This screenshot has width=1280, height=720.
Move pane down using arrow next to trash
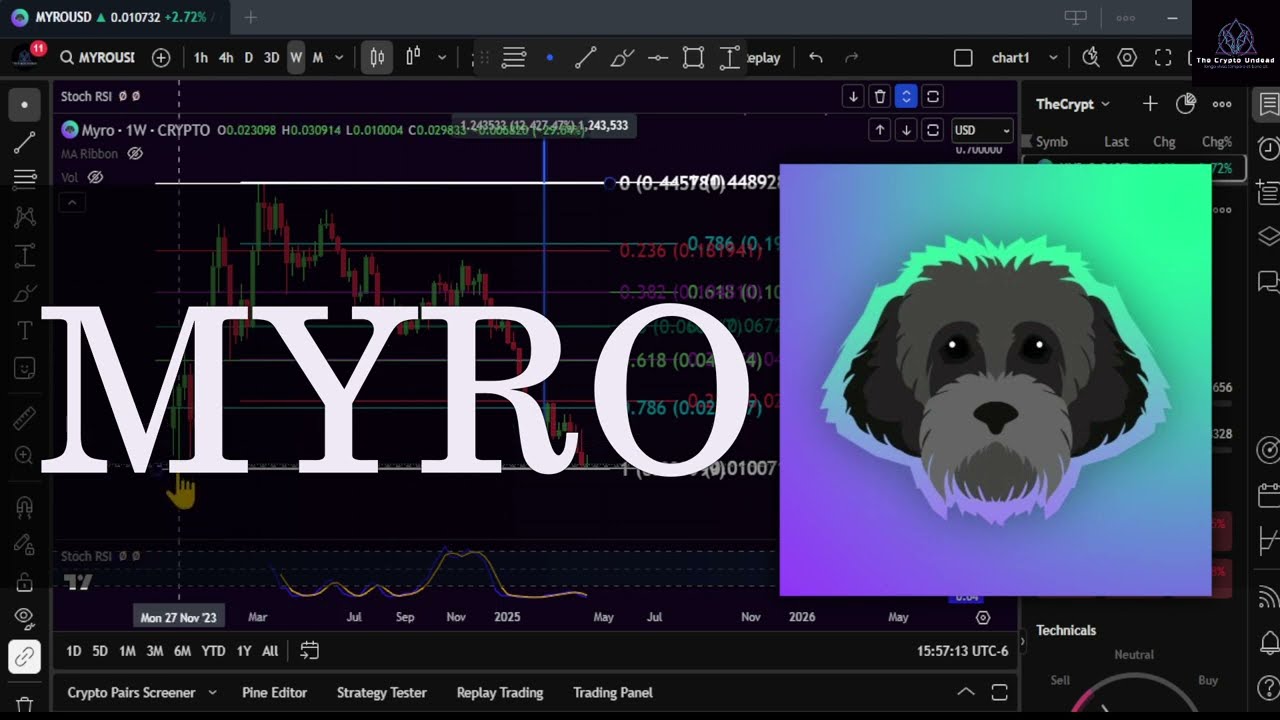[853, 96]
